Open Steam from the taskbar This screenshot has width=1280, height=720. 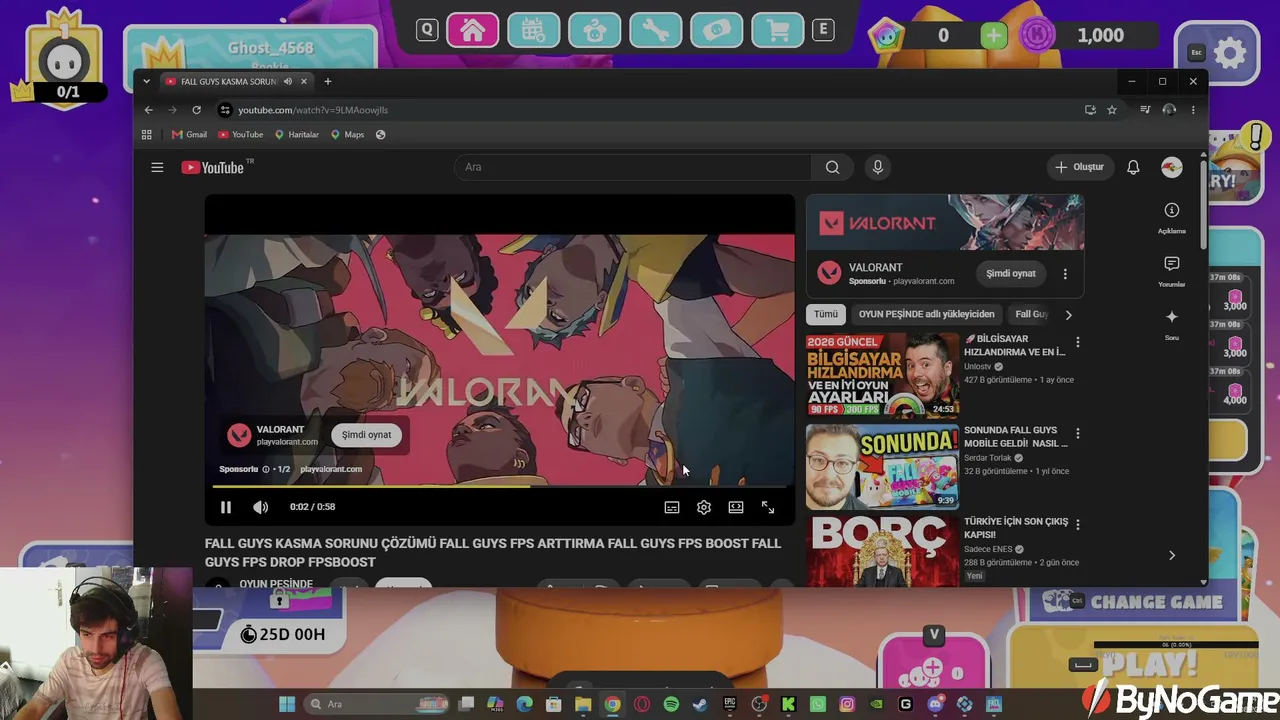(x=700, y=704)
